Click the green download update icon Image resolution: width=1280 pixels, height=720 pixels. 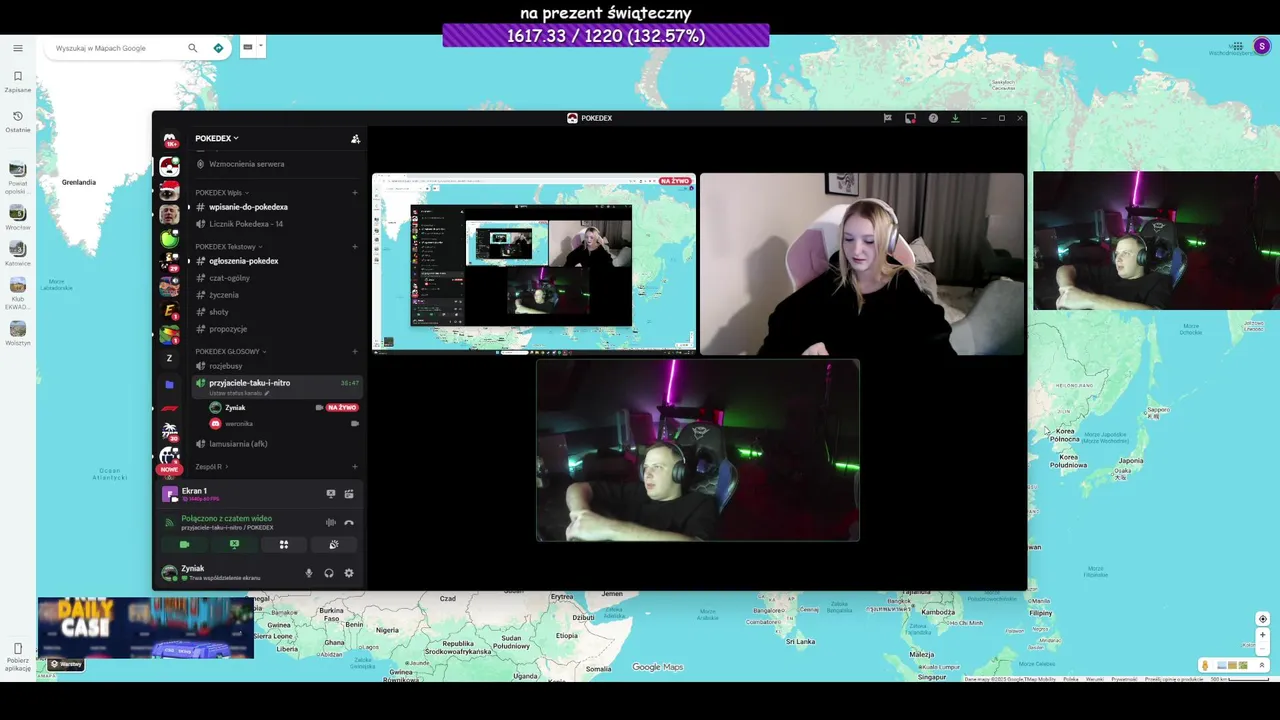click(x=955, y=118)
